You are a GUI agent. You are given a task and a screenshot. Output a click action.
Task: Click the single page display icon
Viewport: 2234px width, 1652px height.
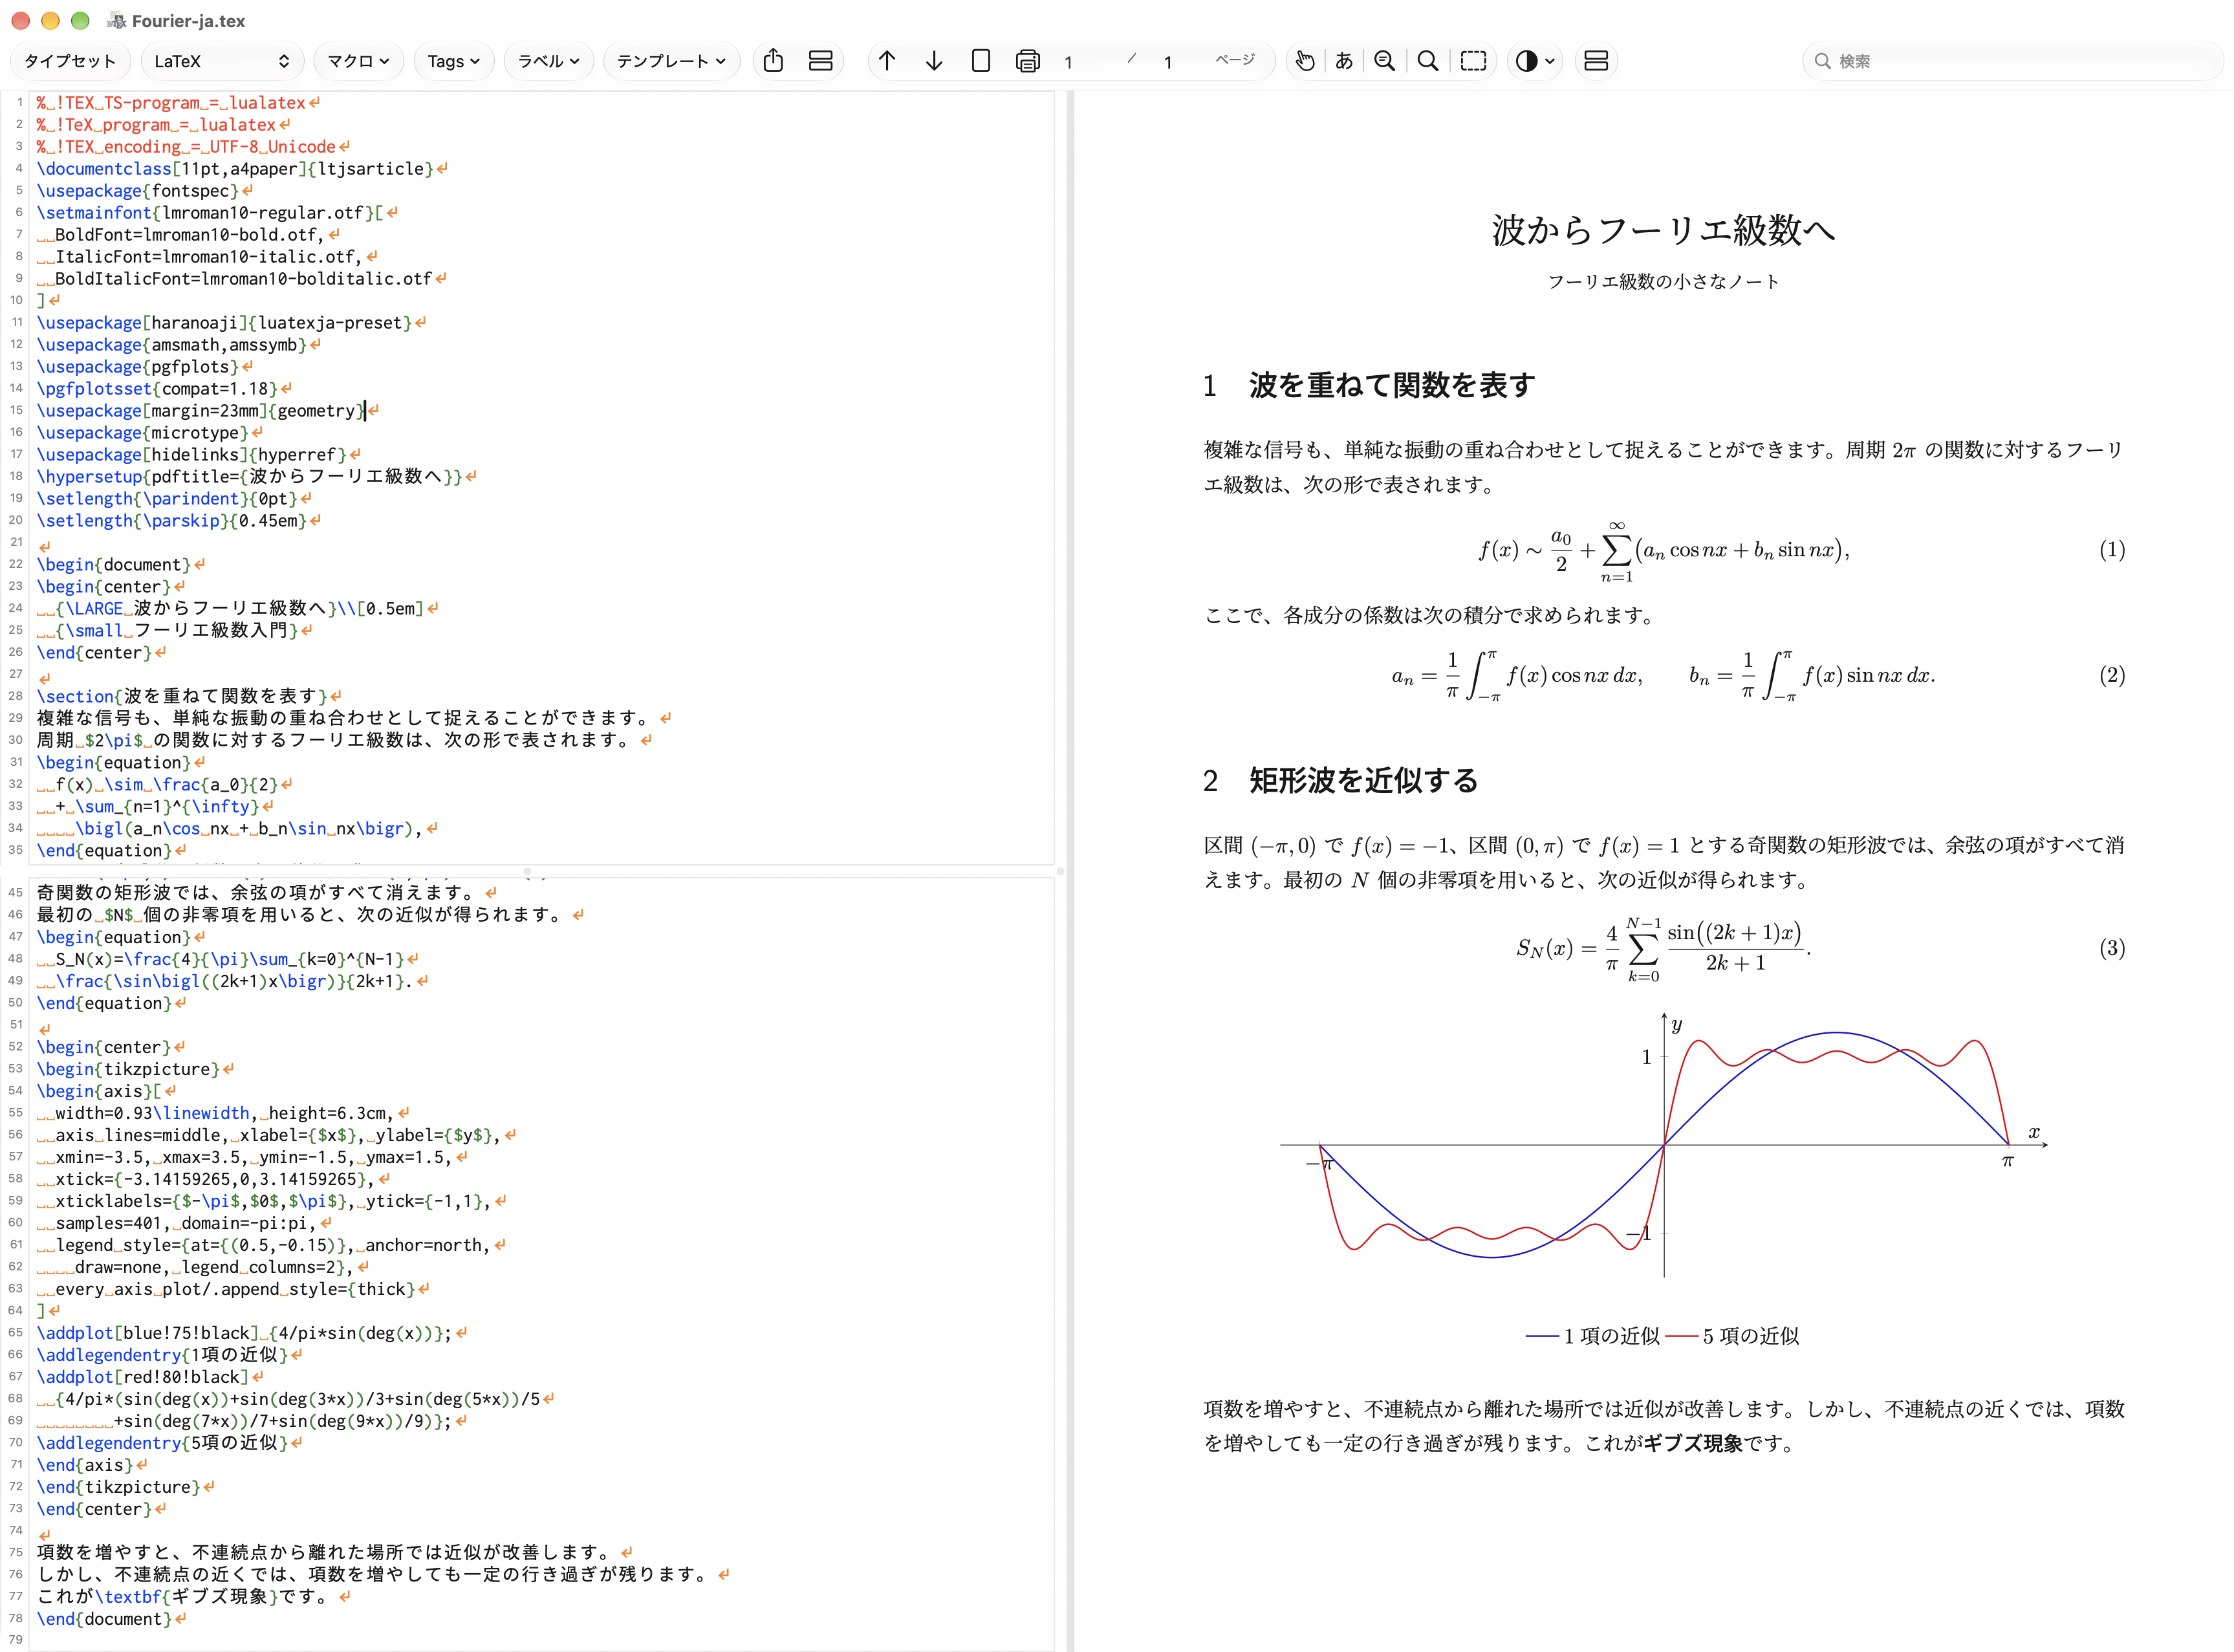click(x=981, y=61)
